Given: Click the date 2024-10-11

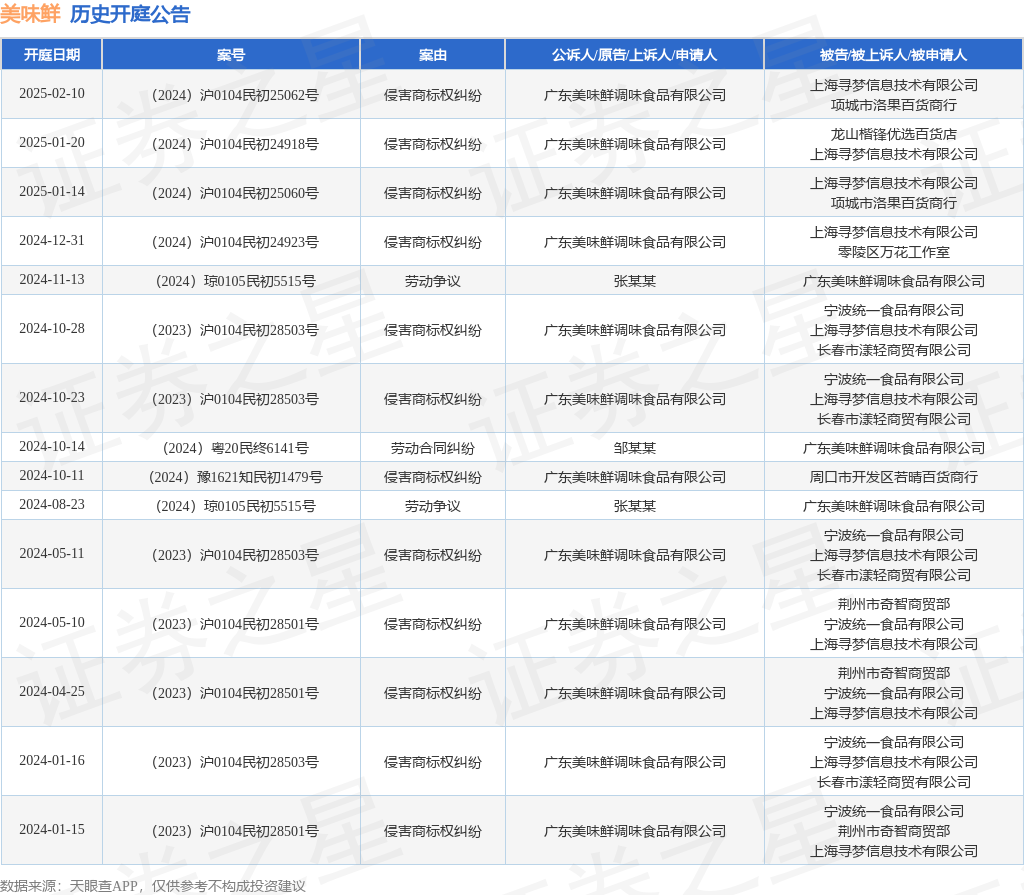Looking at the screenshot, I should point(52,476).
